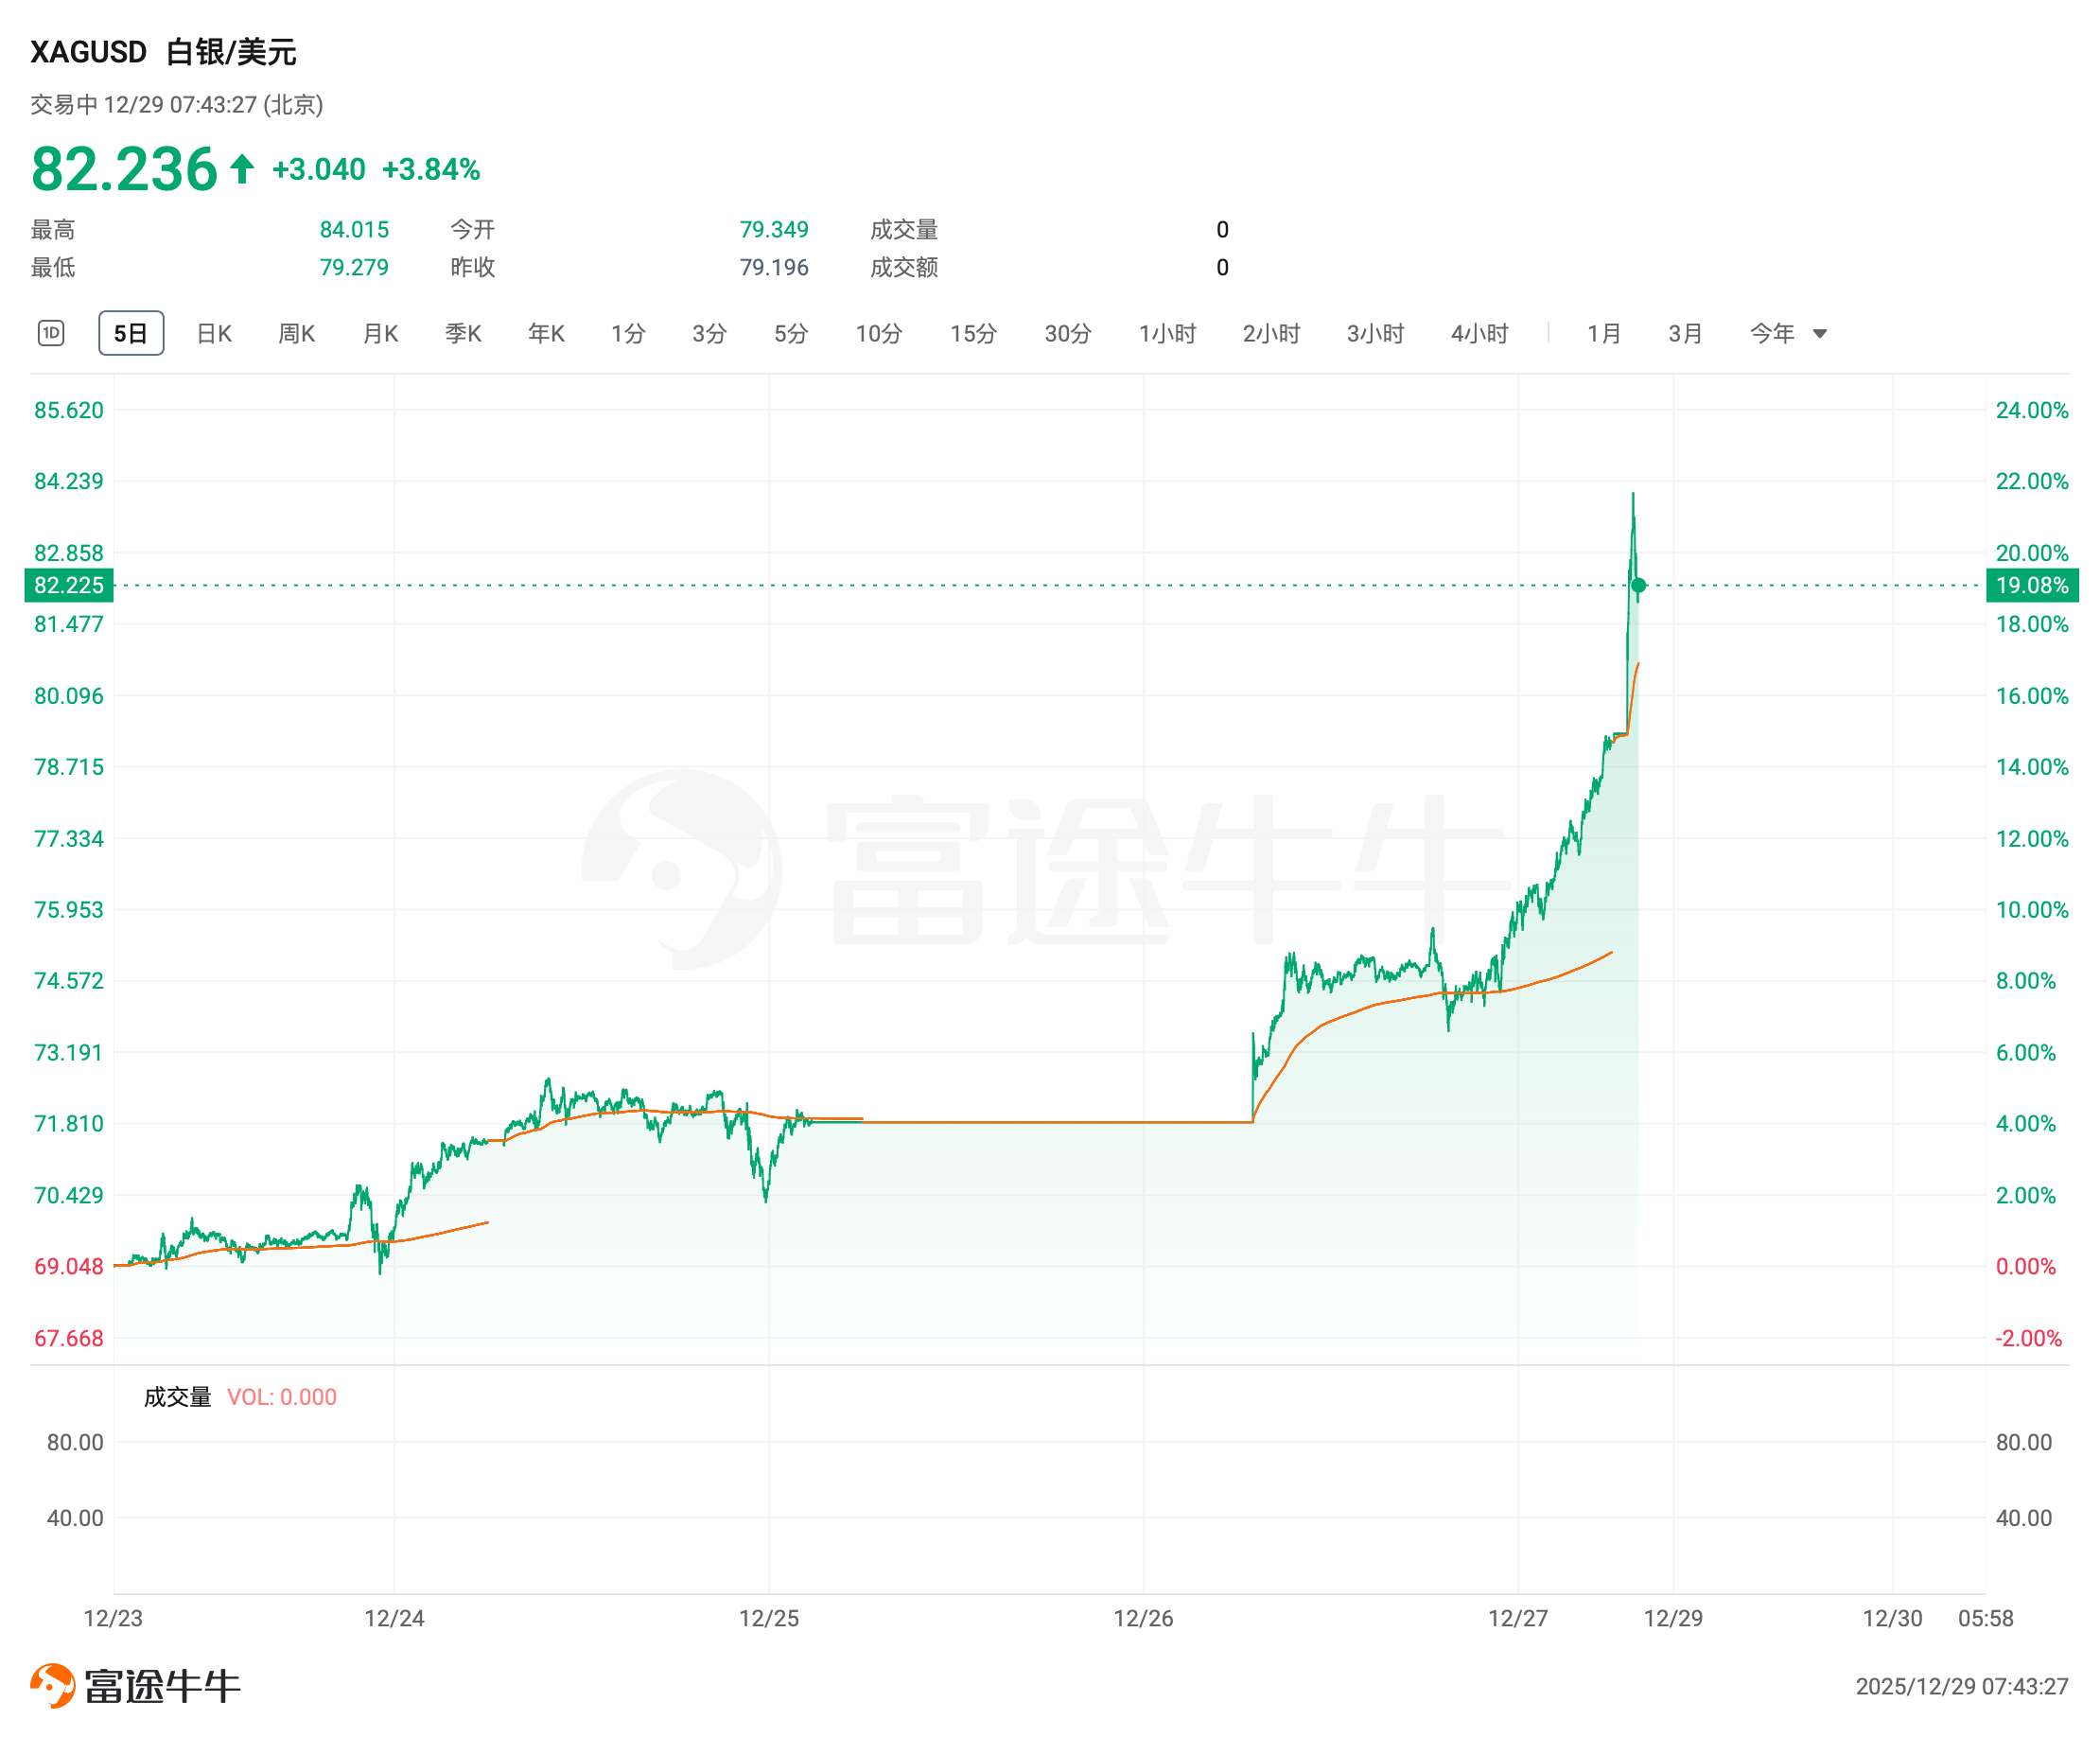The width and height of the screenshot is (2100, 1737).
Task: Expand the 今年 range dropdown arrow
Action: point(1820,334)
